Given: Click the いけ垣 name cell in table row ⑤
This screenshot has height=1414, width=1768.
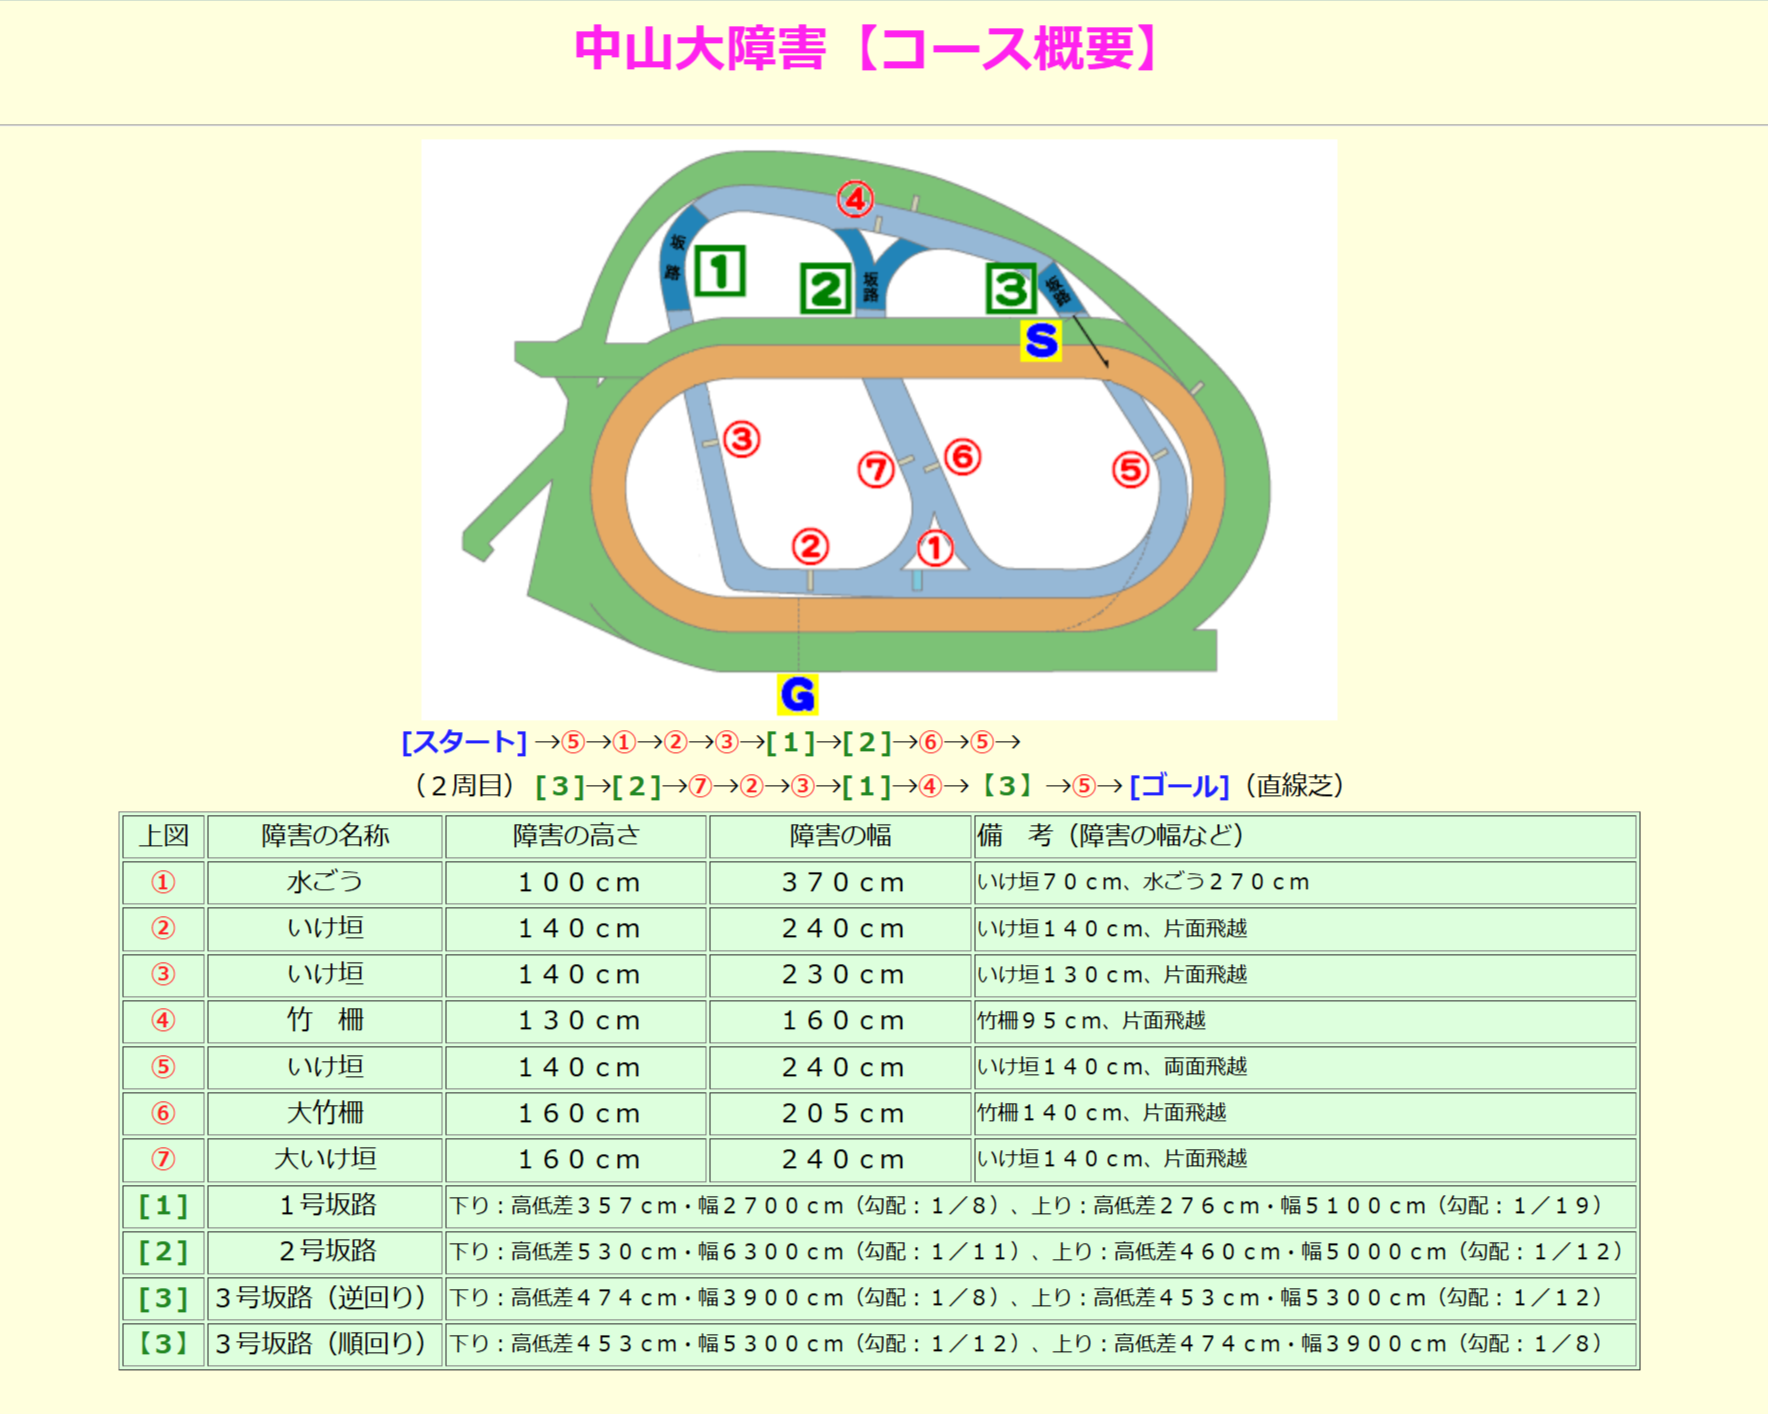Looking at the screenshot, I should (325, 1066).
